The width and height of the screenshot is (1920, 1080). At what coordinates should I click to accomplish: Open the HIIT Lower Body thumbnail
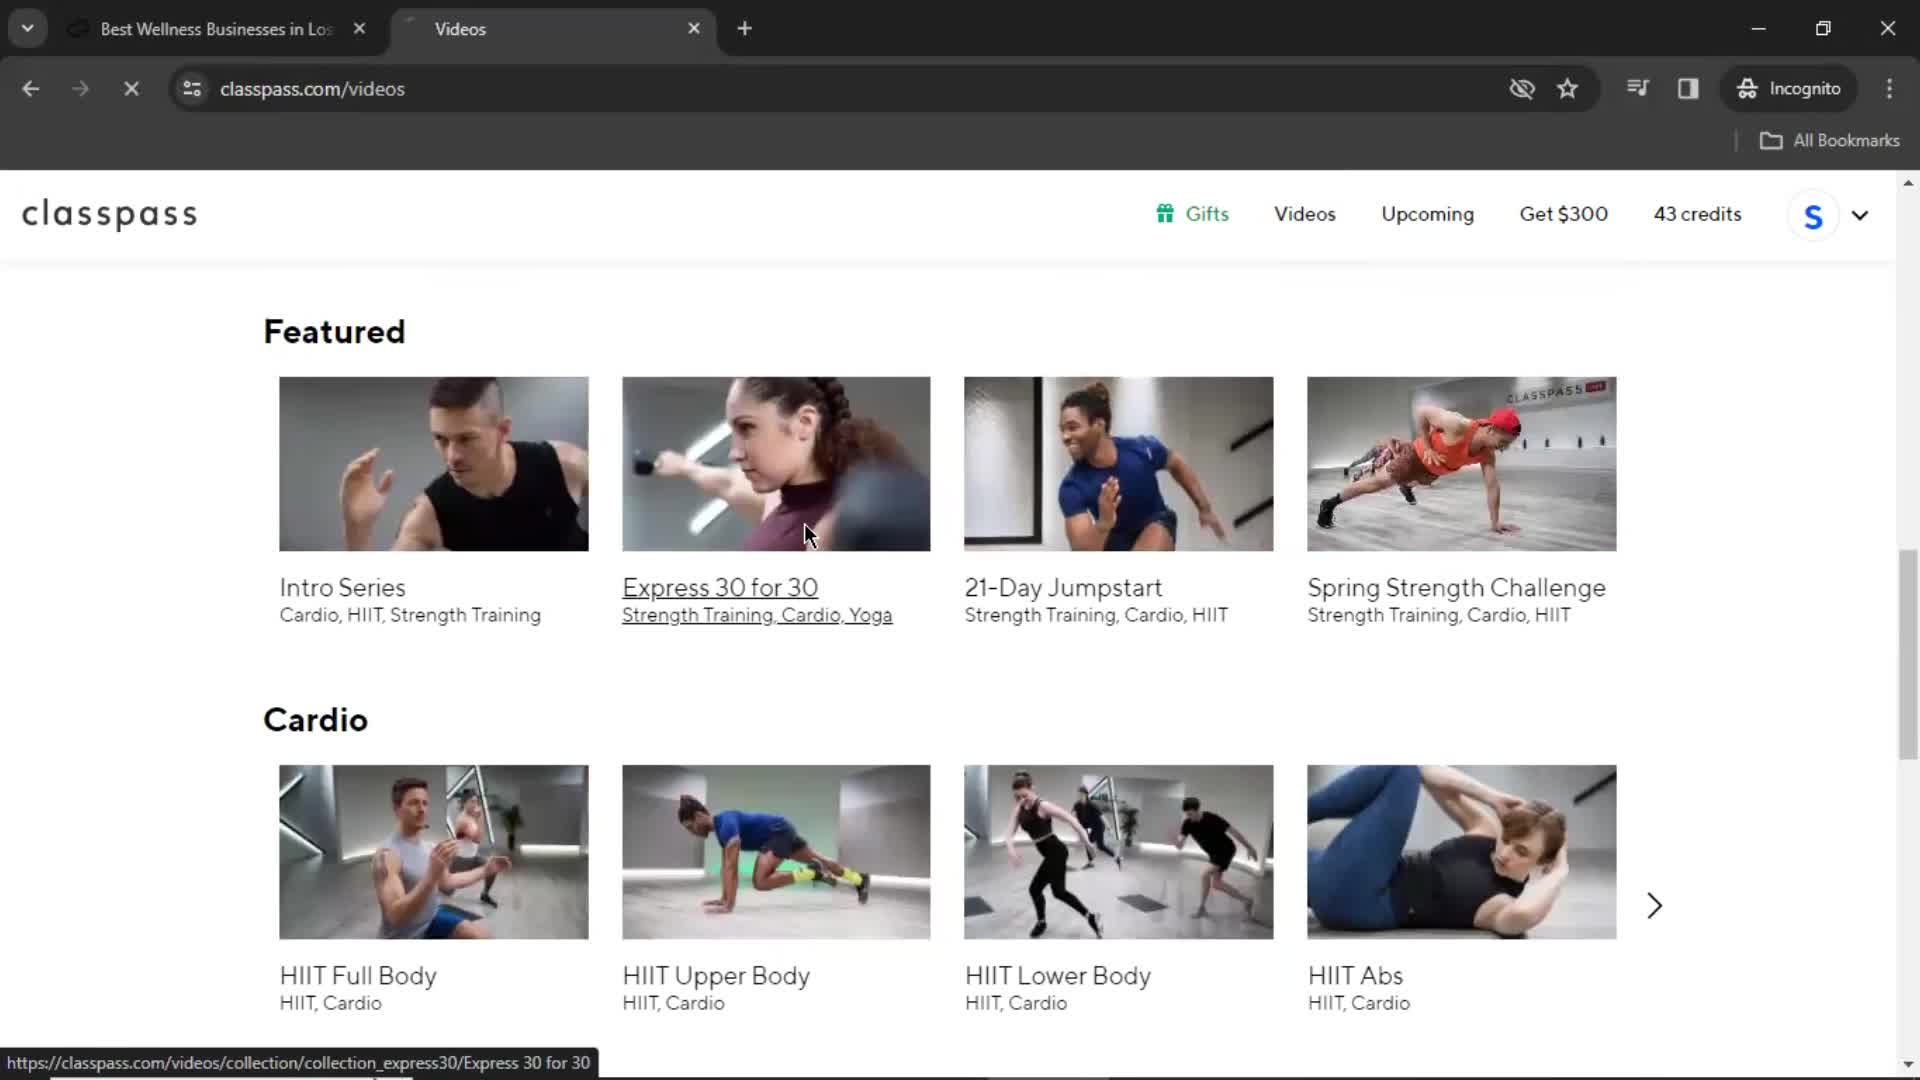coord(1118,852)
